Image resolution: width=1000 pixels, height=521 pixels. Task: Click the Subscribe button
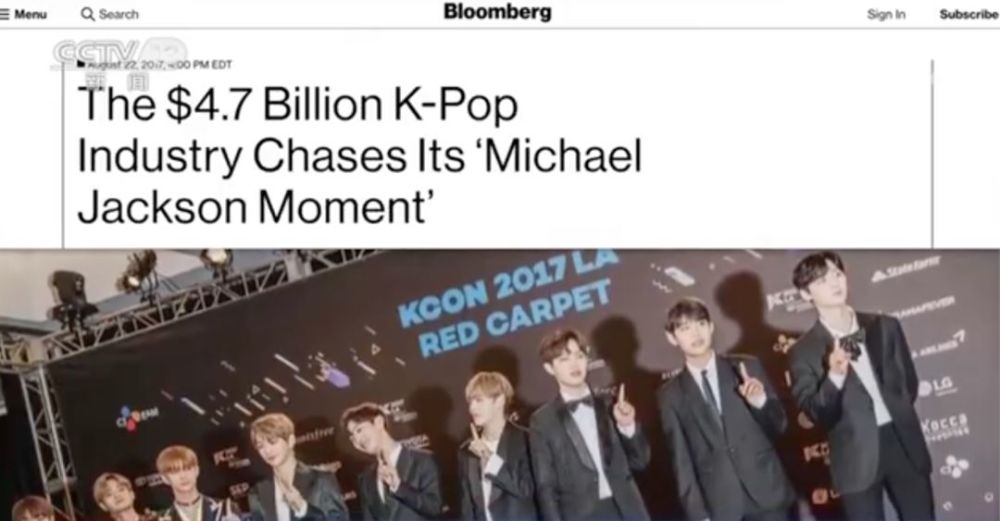969,14
